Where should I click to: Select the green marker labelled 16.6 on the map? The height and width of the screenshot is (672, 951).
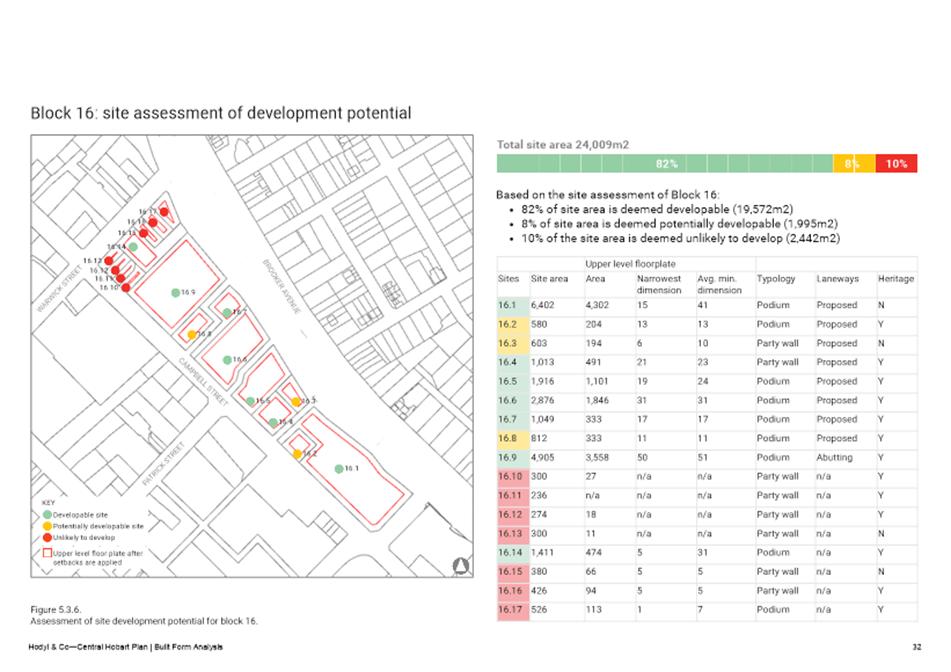coord(227,360)
